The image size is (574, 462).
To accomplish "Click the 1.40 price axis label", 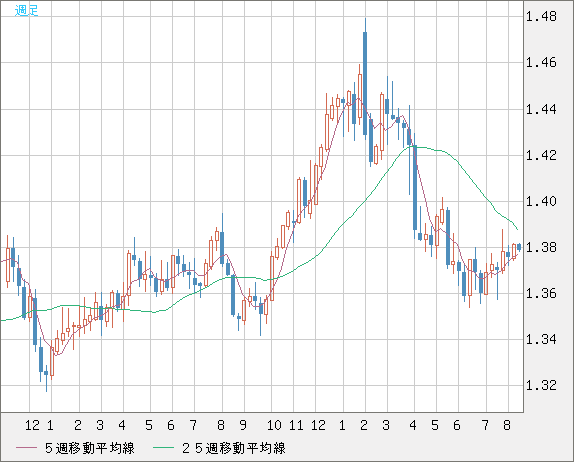I will 541,201.
